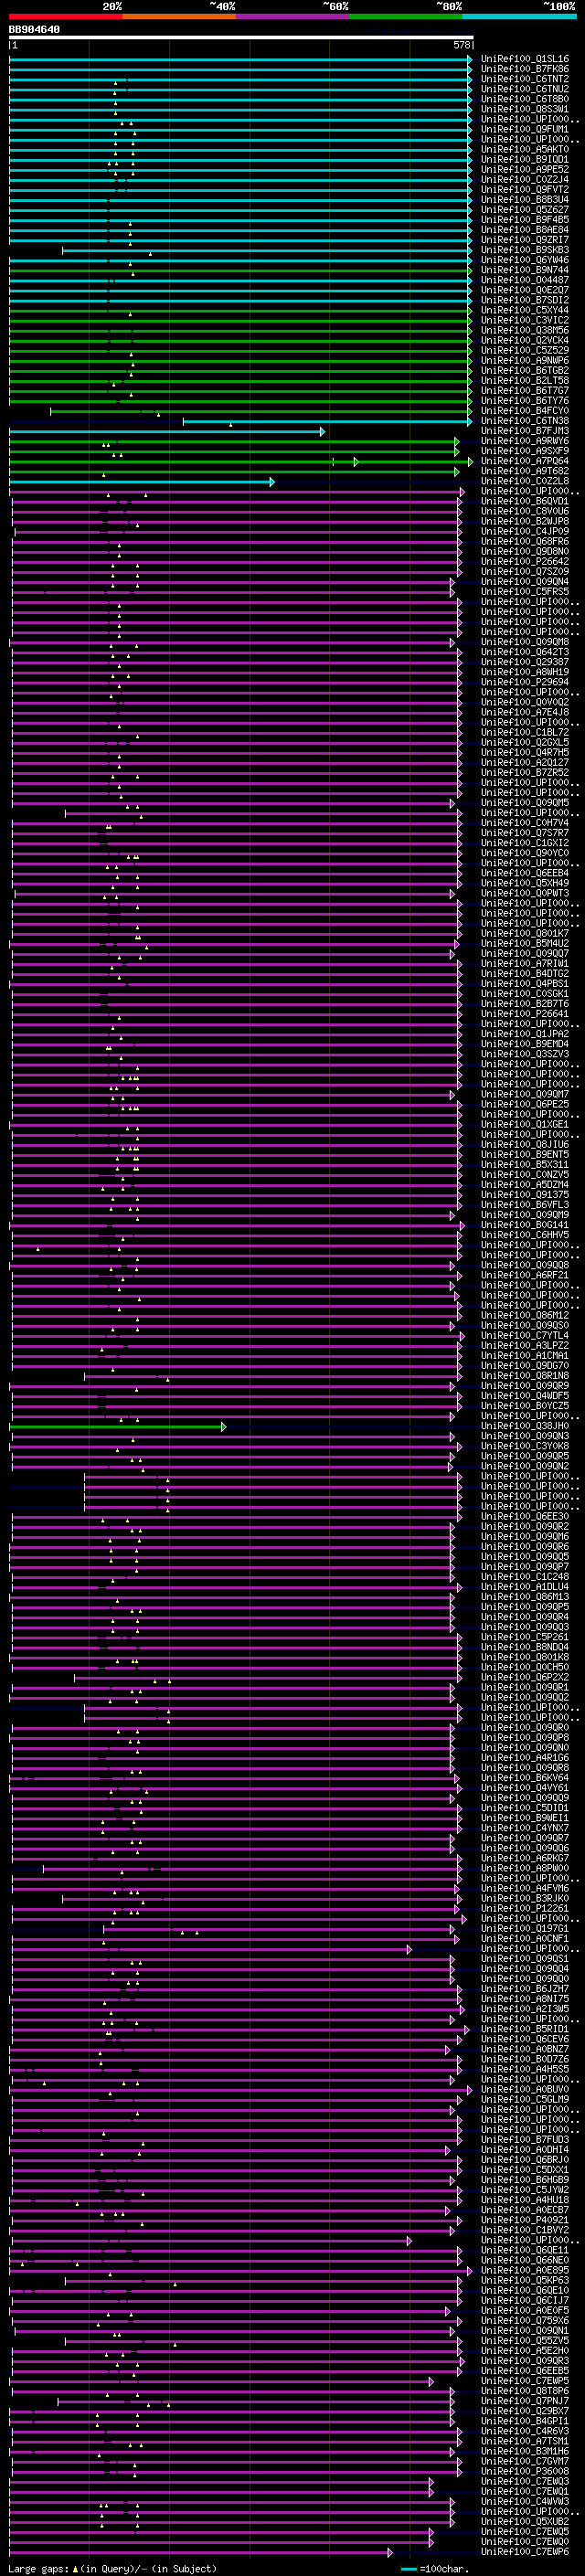Select hit label UniRef100_Q9FVT2
This screenshot has height=2576, width=585.
(525, 189)
